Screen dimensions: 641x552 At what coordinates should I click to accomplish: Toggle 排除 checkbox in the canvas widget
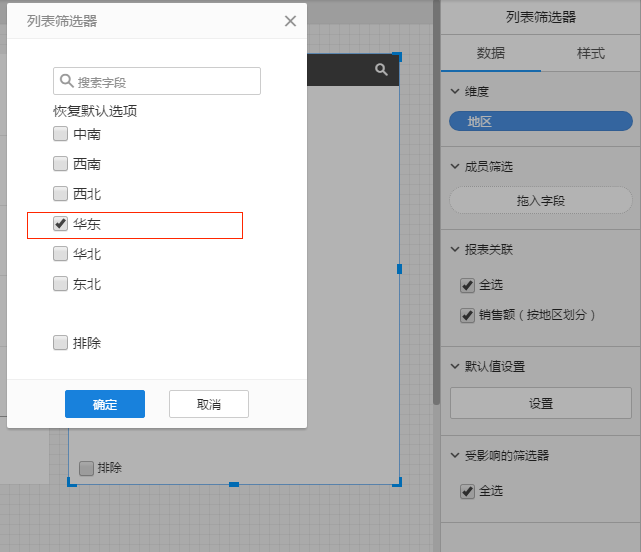tap(86, 468)
